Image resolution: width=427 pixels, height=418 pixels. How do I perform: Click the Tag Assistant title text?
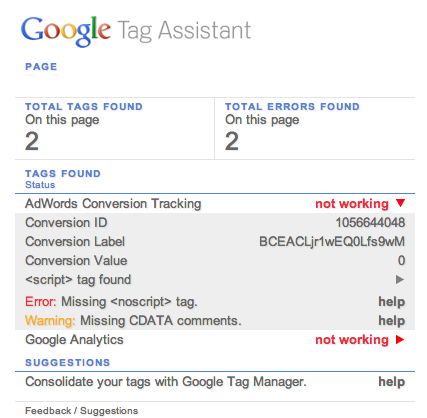184,31
